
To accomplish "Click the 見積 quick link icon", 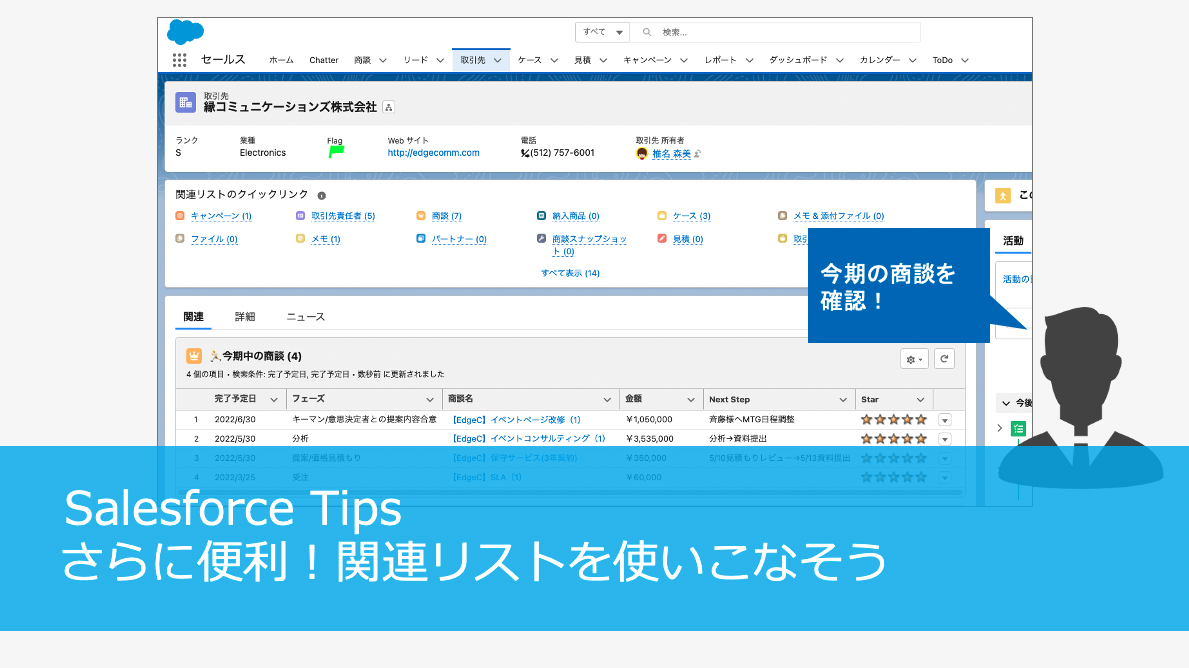I will coord(662,238).
